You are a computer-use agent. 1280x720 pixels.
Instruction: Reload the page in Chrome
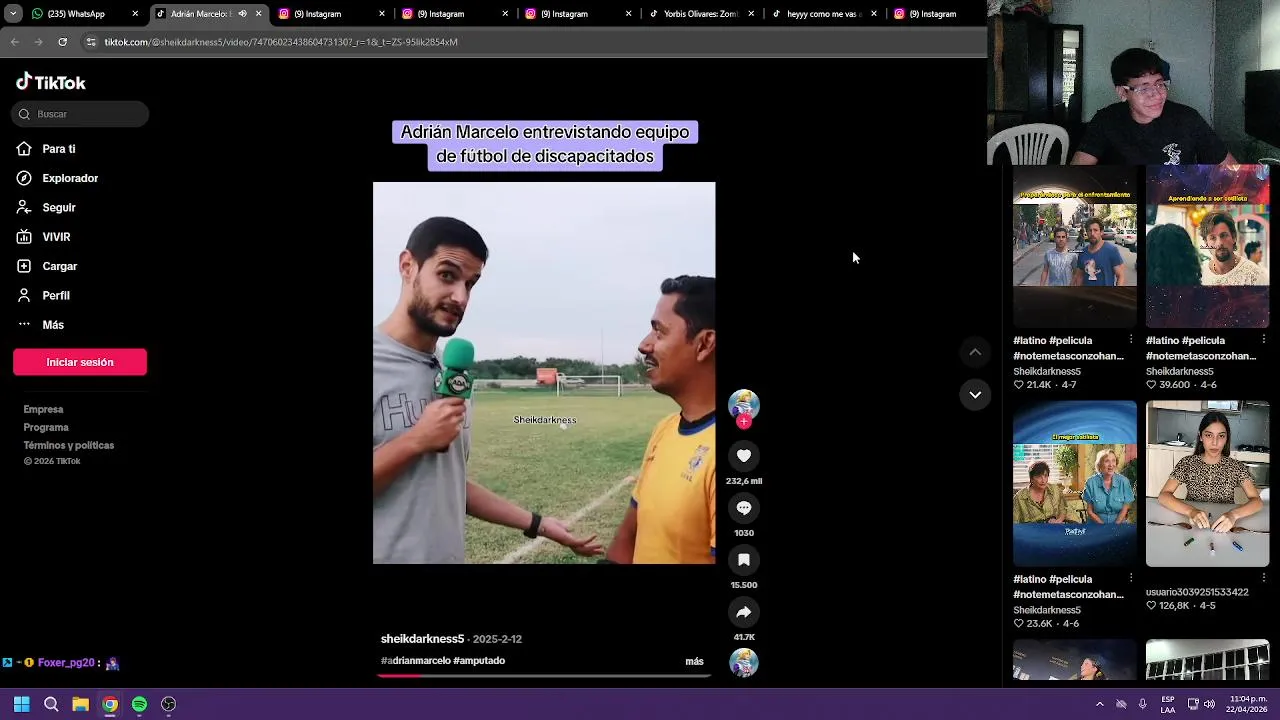pos(62,42)
